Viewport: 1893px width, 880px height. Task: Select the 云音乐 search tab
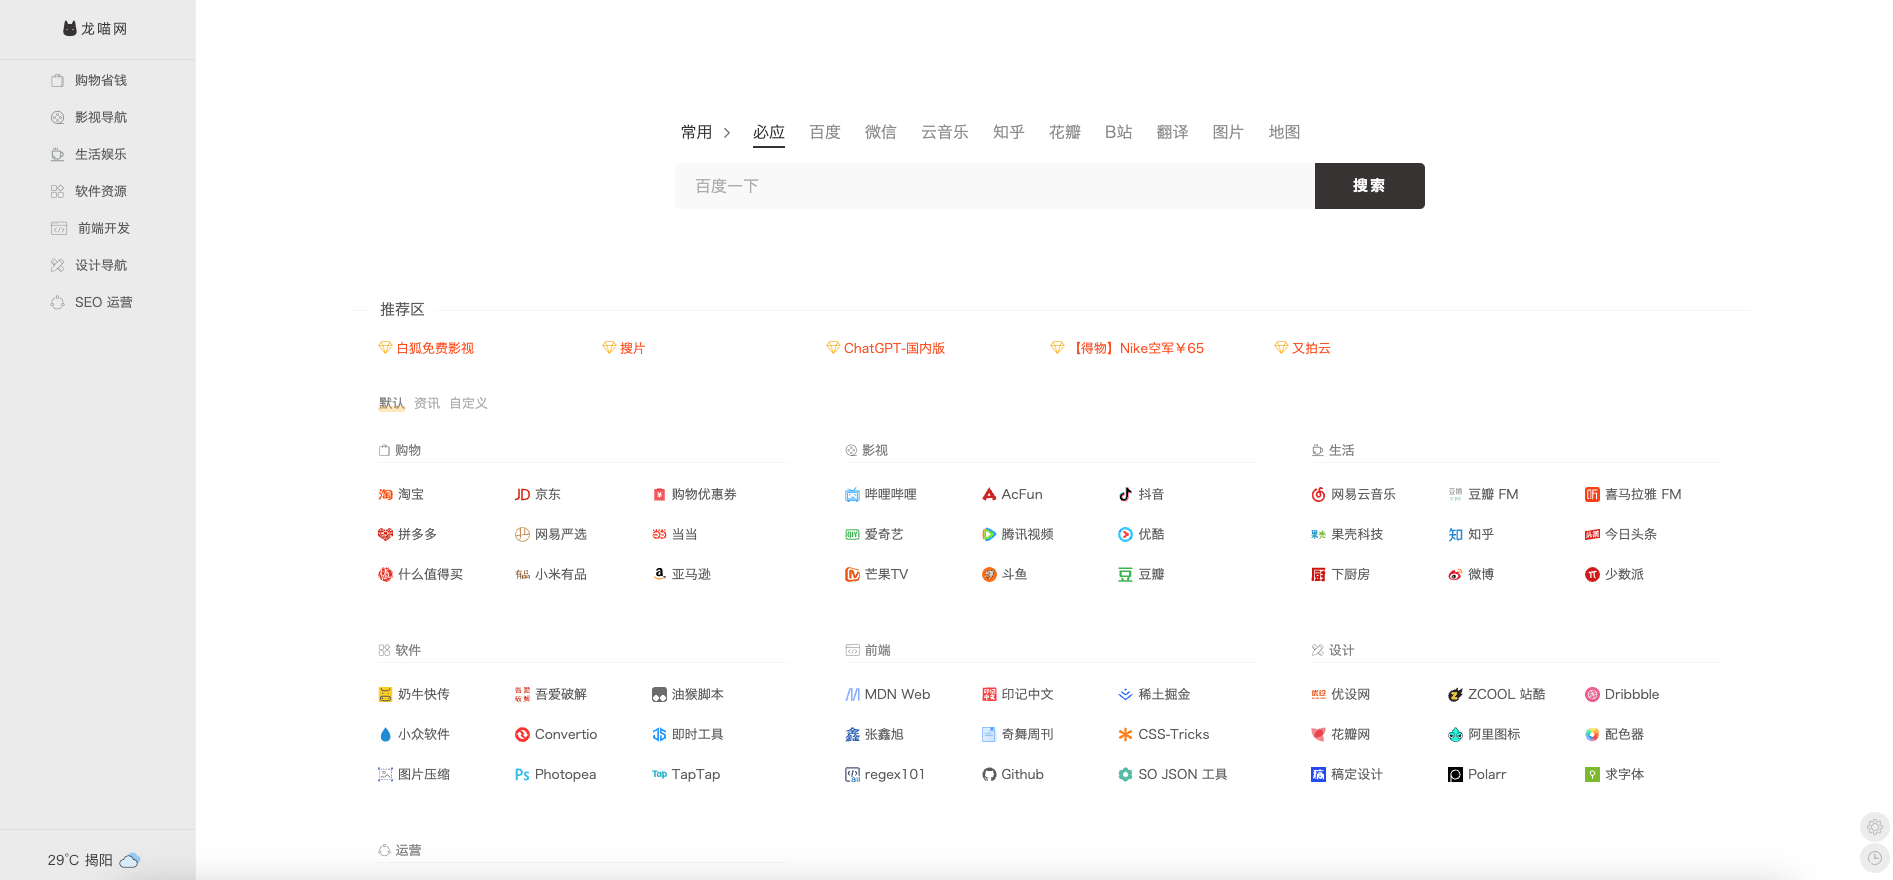click(945, 132)
